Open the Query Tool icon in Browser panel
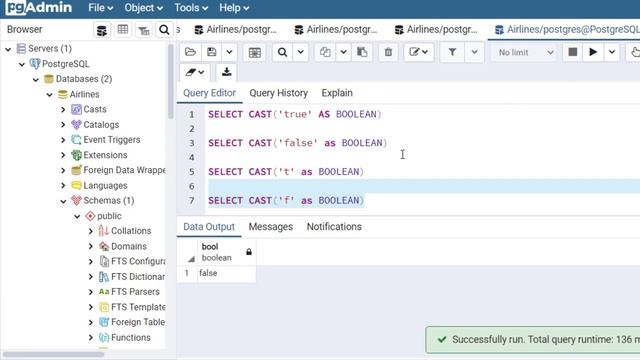Viewport: 640px width, 360px height. (102, 30)
